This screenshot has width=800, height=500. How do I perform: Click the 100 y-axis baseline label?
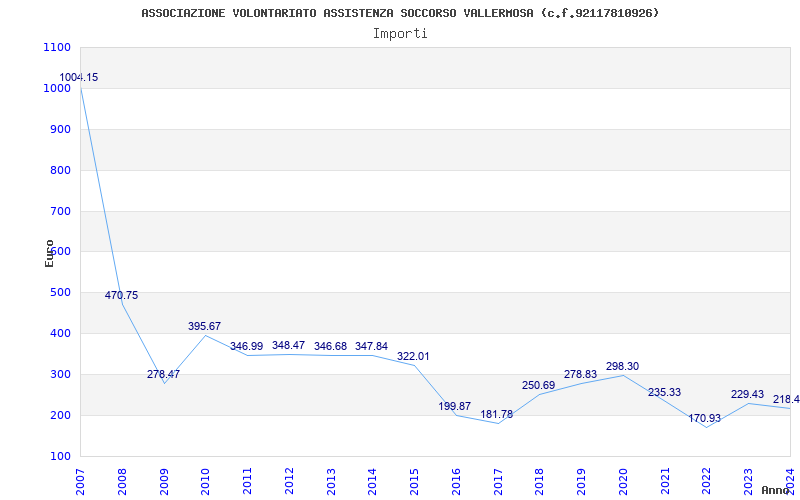tap(60, 456)
